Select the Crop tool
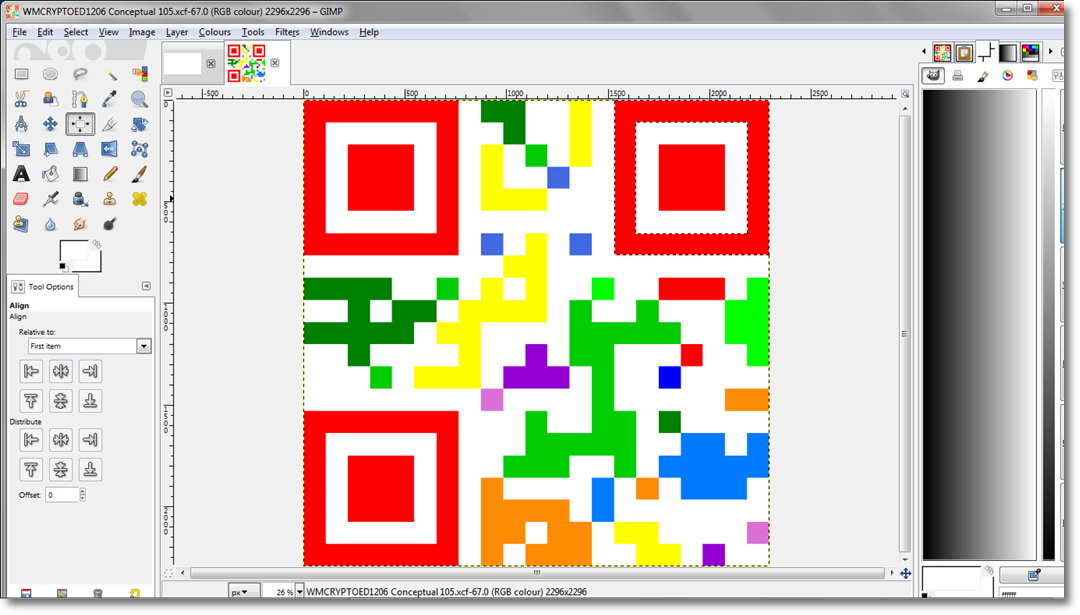Image resolution: width=1080 pixels, height=615 pixels. (x=110, y=124)
